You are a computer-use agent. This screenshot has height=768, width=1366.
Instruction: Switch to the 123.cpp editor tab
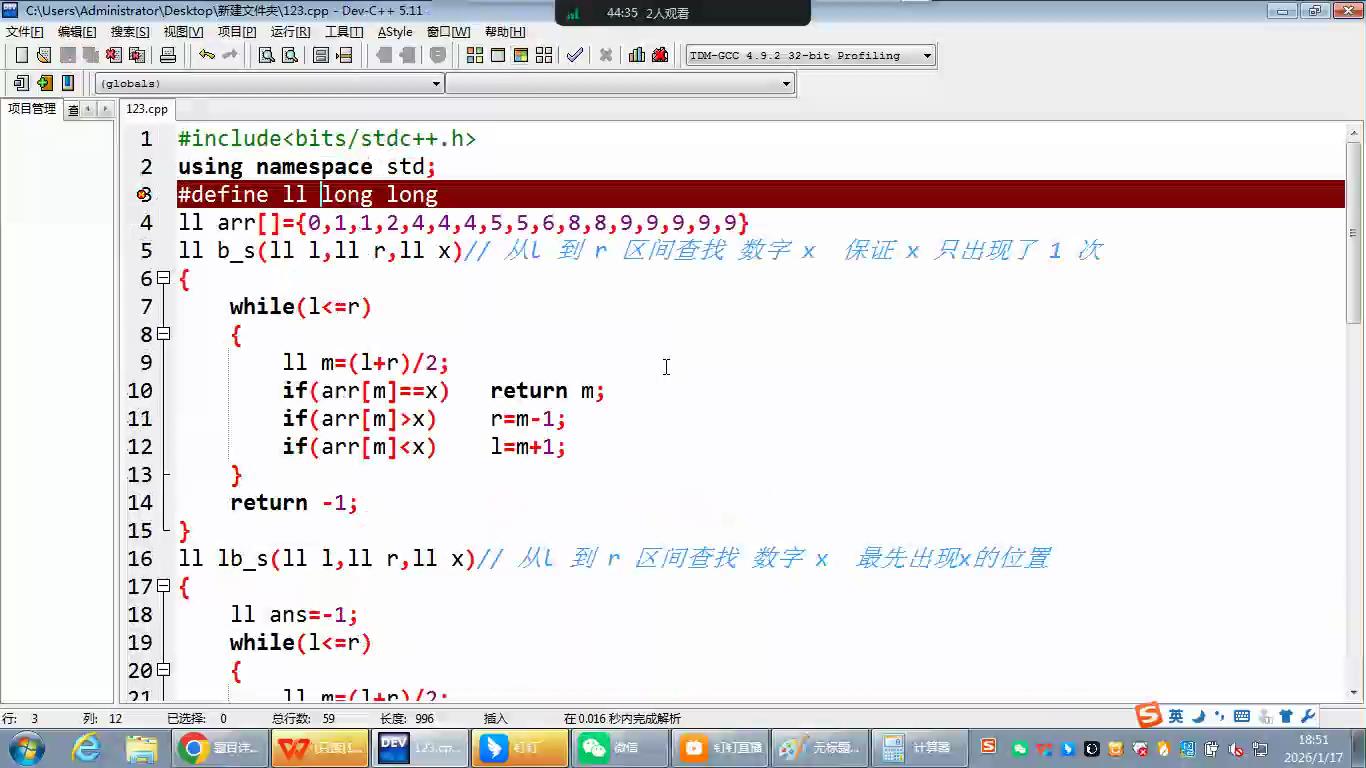[147, 109]
